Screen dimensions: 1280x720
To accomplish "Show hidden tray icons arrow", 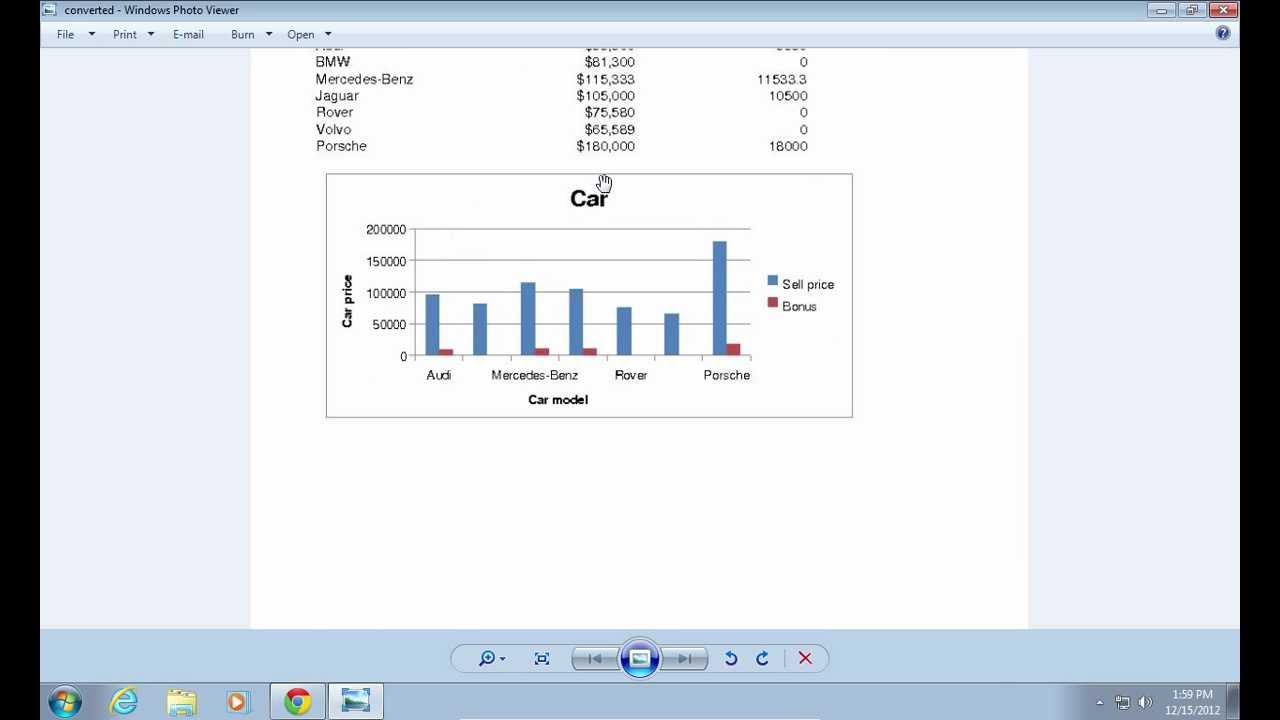I will coord(1100,702).
